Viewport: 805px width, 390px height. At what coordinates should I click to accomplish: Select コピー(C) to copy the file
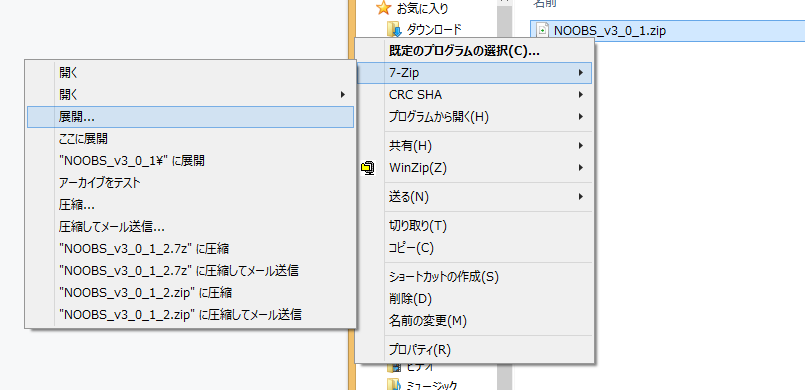474,248
